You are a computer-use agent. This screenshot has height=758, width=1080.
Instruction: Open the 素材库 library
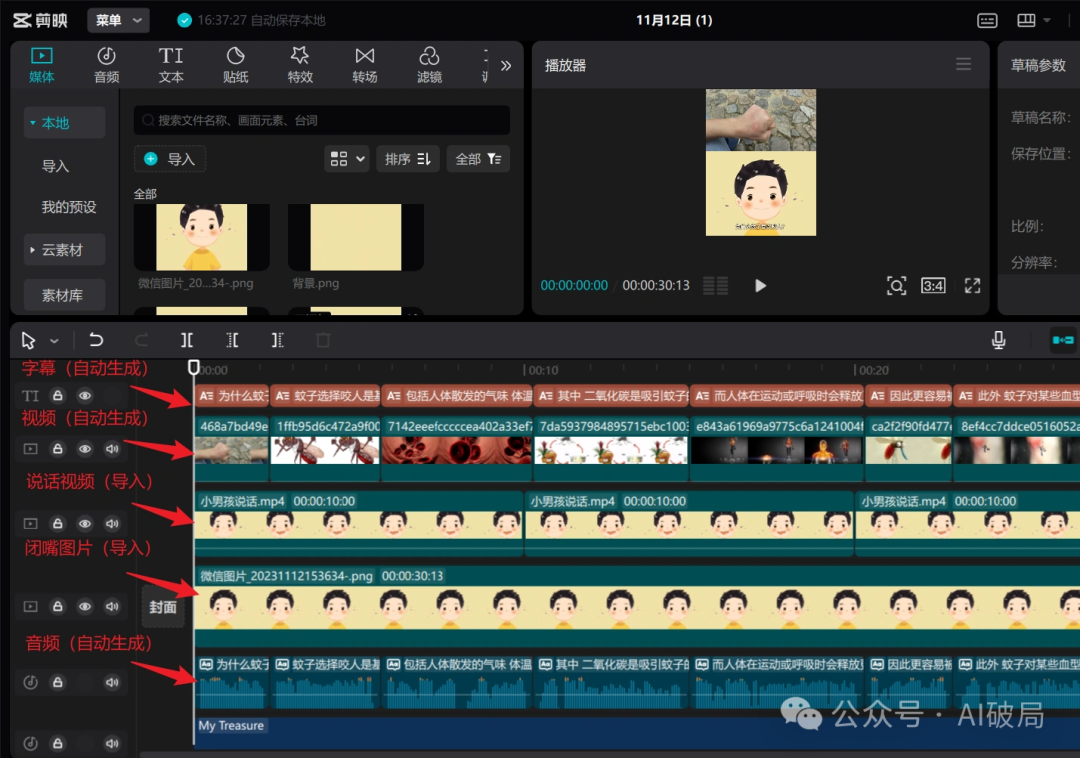pyautogui.click(x=64, y=295)
